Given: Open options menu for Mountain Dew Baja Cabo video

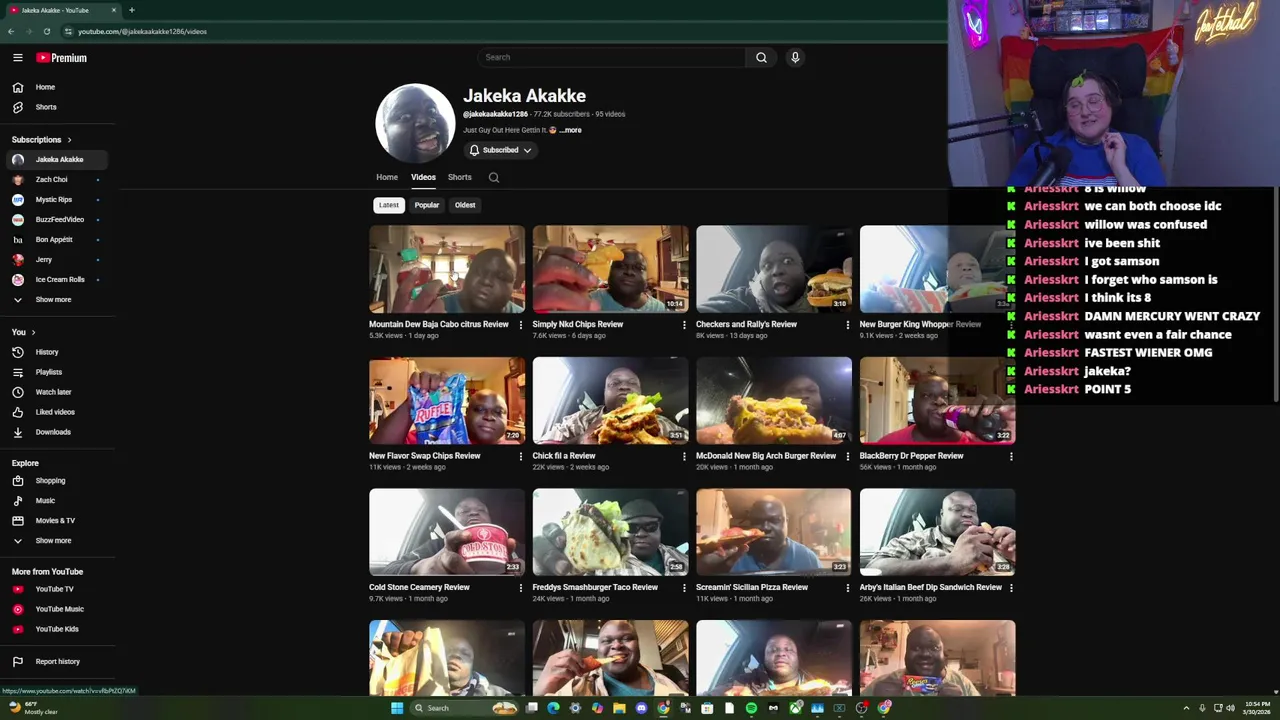Looking at the screenshot, I should click(x=520, y=324).
